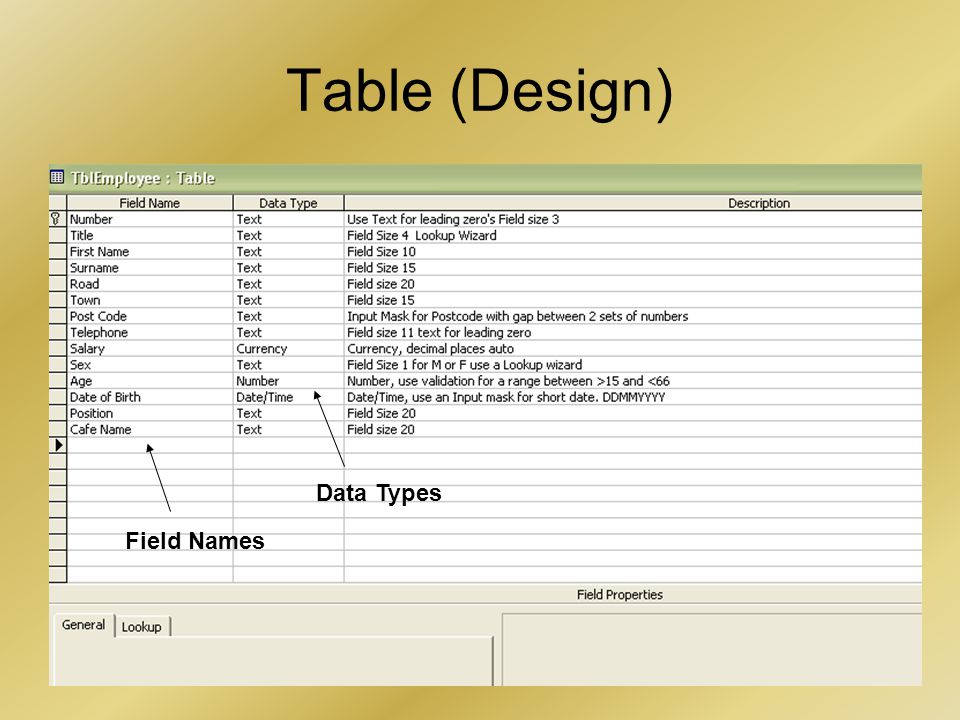960x720 pixels.
Task: Select the 'Date of Birth' field name cell
Action: tap(150, 397)
